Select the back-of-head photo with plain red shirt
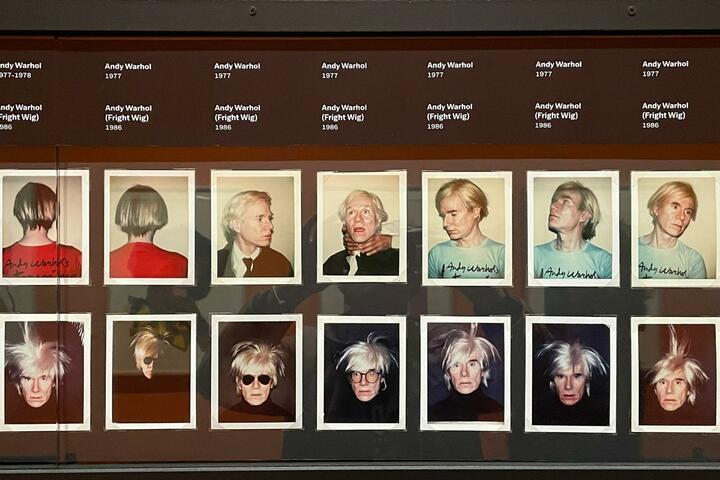The width and height of the screenshot is (720, 480). point(150,227)
